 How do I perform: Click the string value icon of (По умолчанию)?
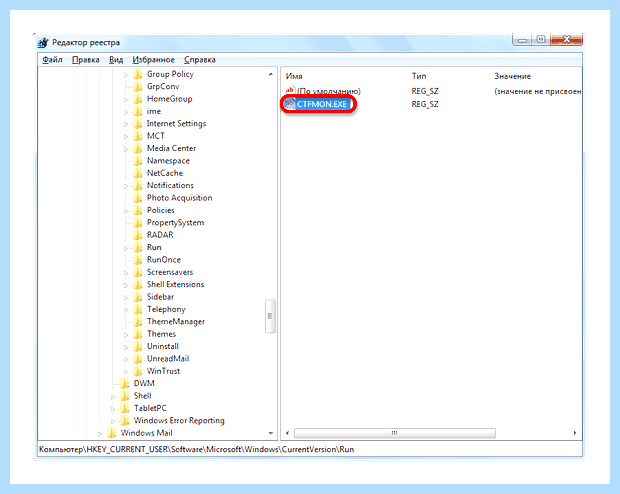tap(290, 91)
